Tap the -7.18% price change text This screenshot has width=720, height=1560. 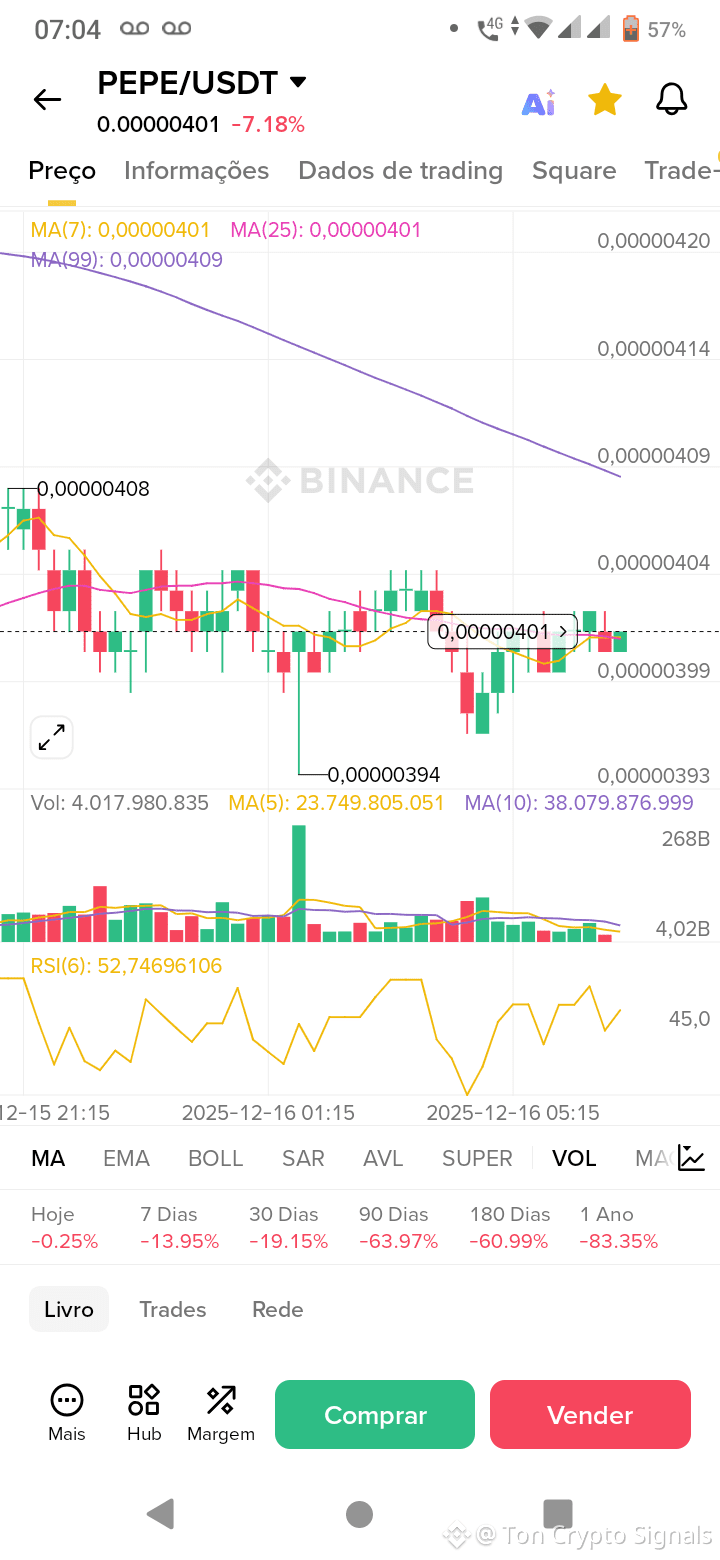point(268,125)
